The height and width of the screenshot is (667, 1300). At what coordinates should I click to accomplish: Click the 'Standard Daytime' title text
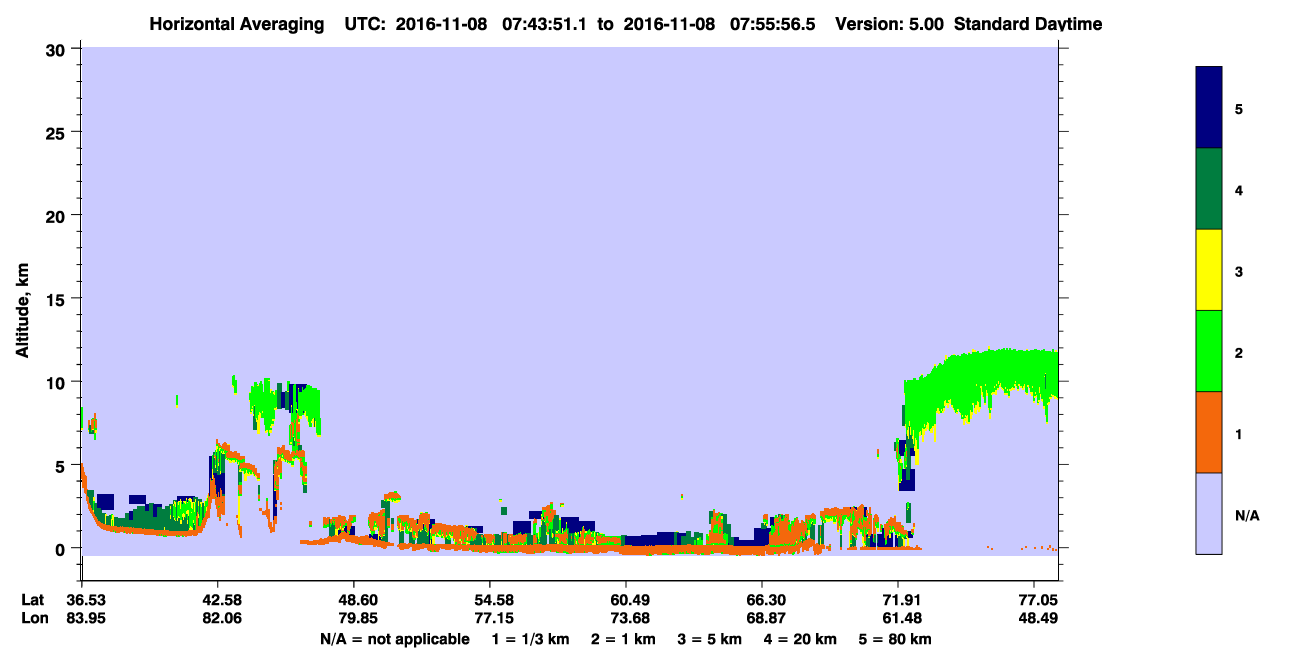tap(1028, 24)
